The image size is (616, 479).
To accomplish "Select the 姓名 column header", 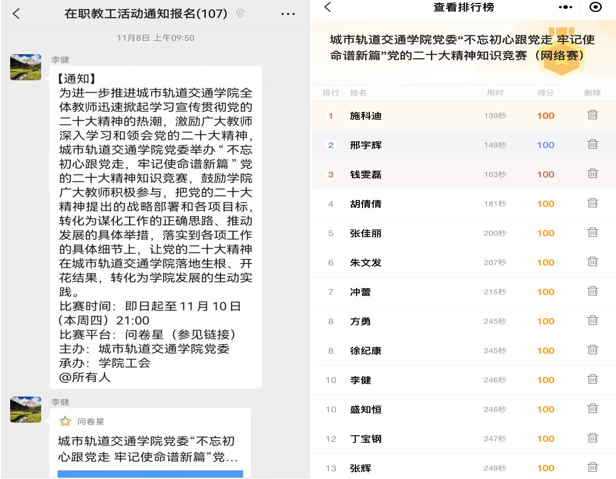I will 359,92.
